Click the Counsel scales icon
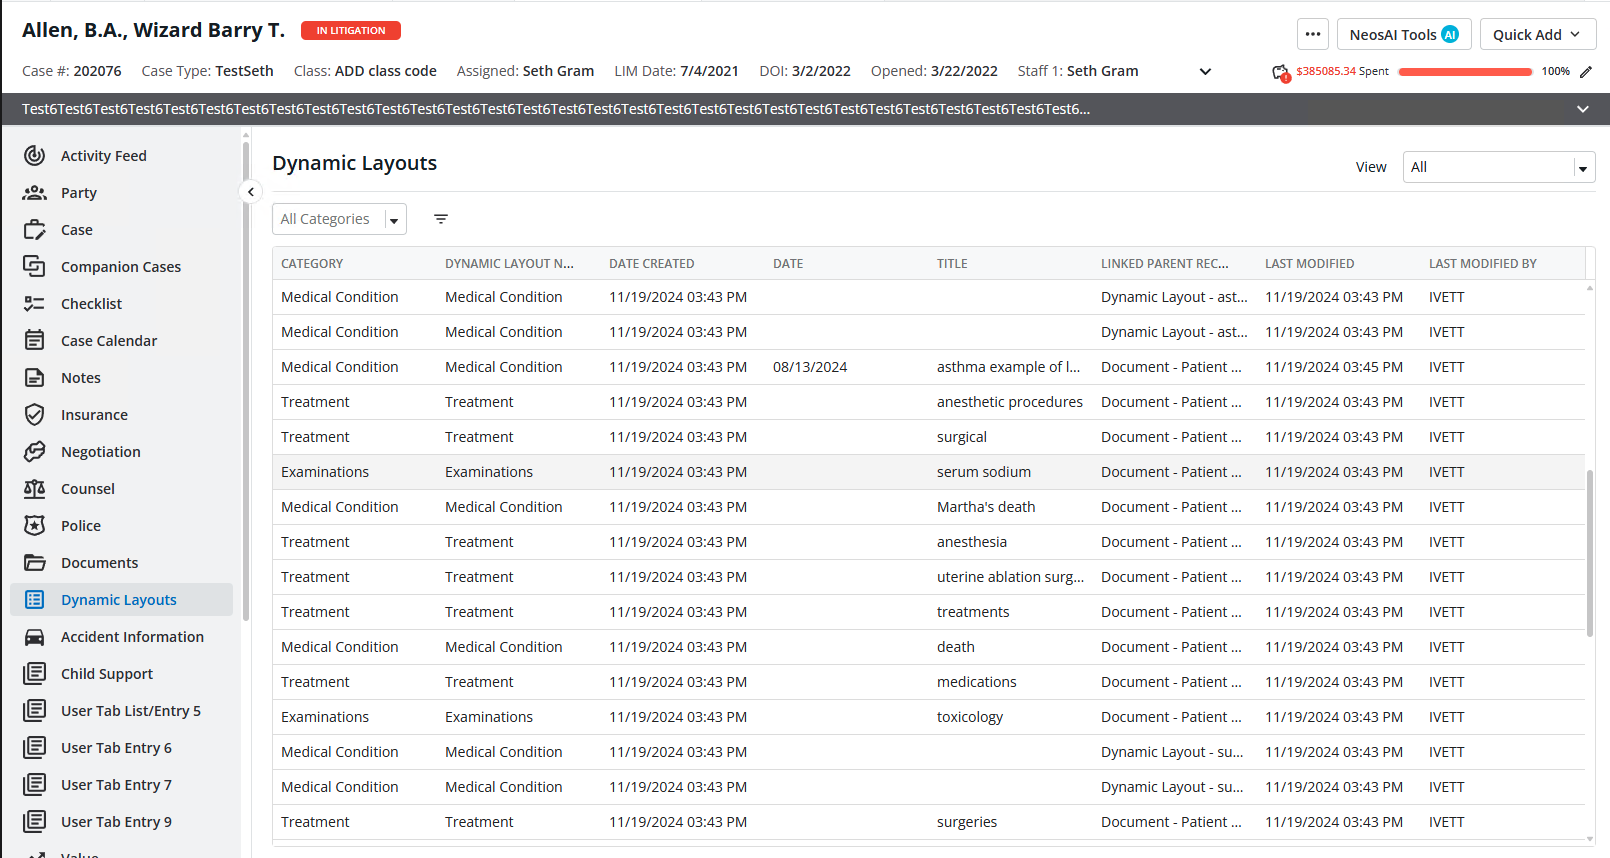This screenshot has height=858, width=1610. click(x=35, y=488)
